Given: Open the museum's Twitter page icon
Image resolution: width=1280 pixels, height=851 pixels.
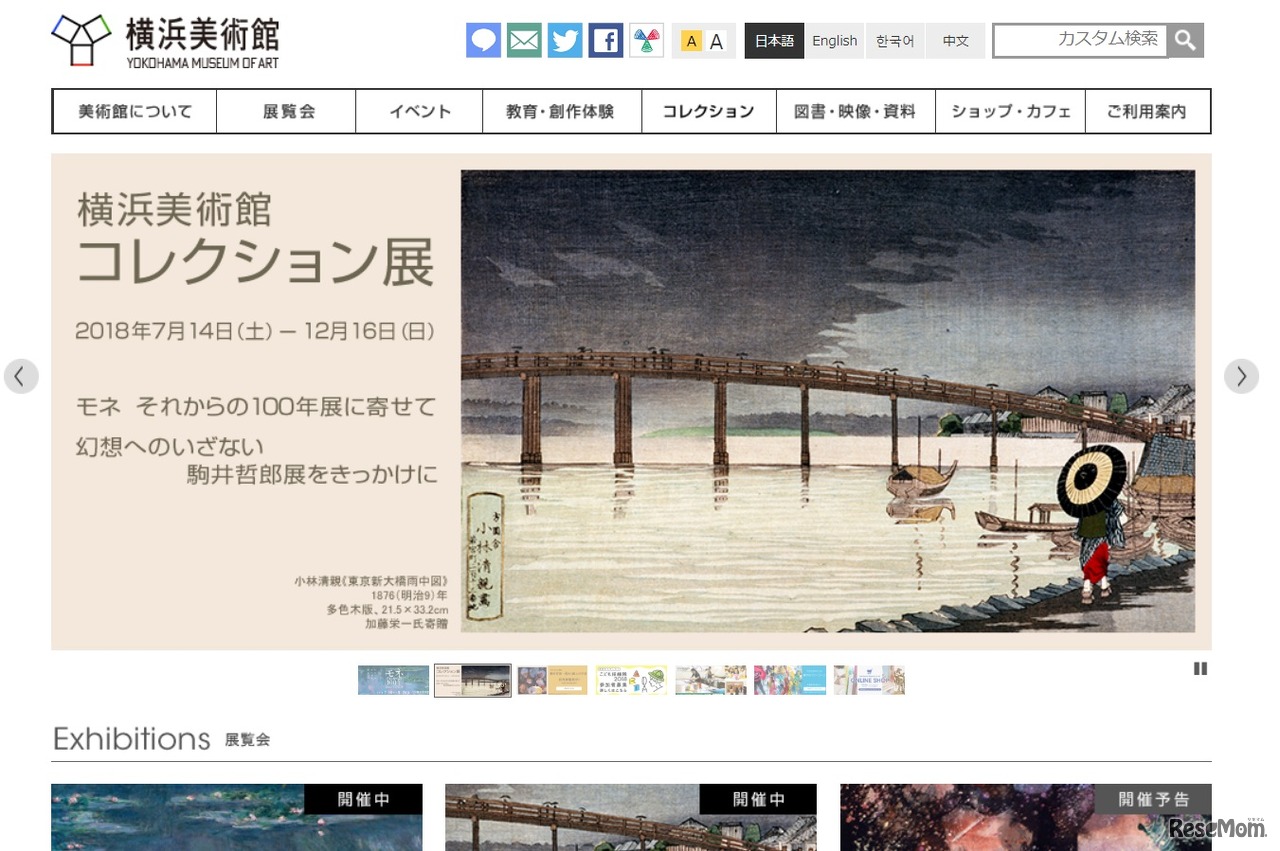Looking at the screenshot, I should (x=565, y=41).
